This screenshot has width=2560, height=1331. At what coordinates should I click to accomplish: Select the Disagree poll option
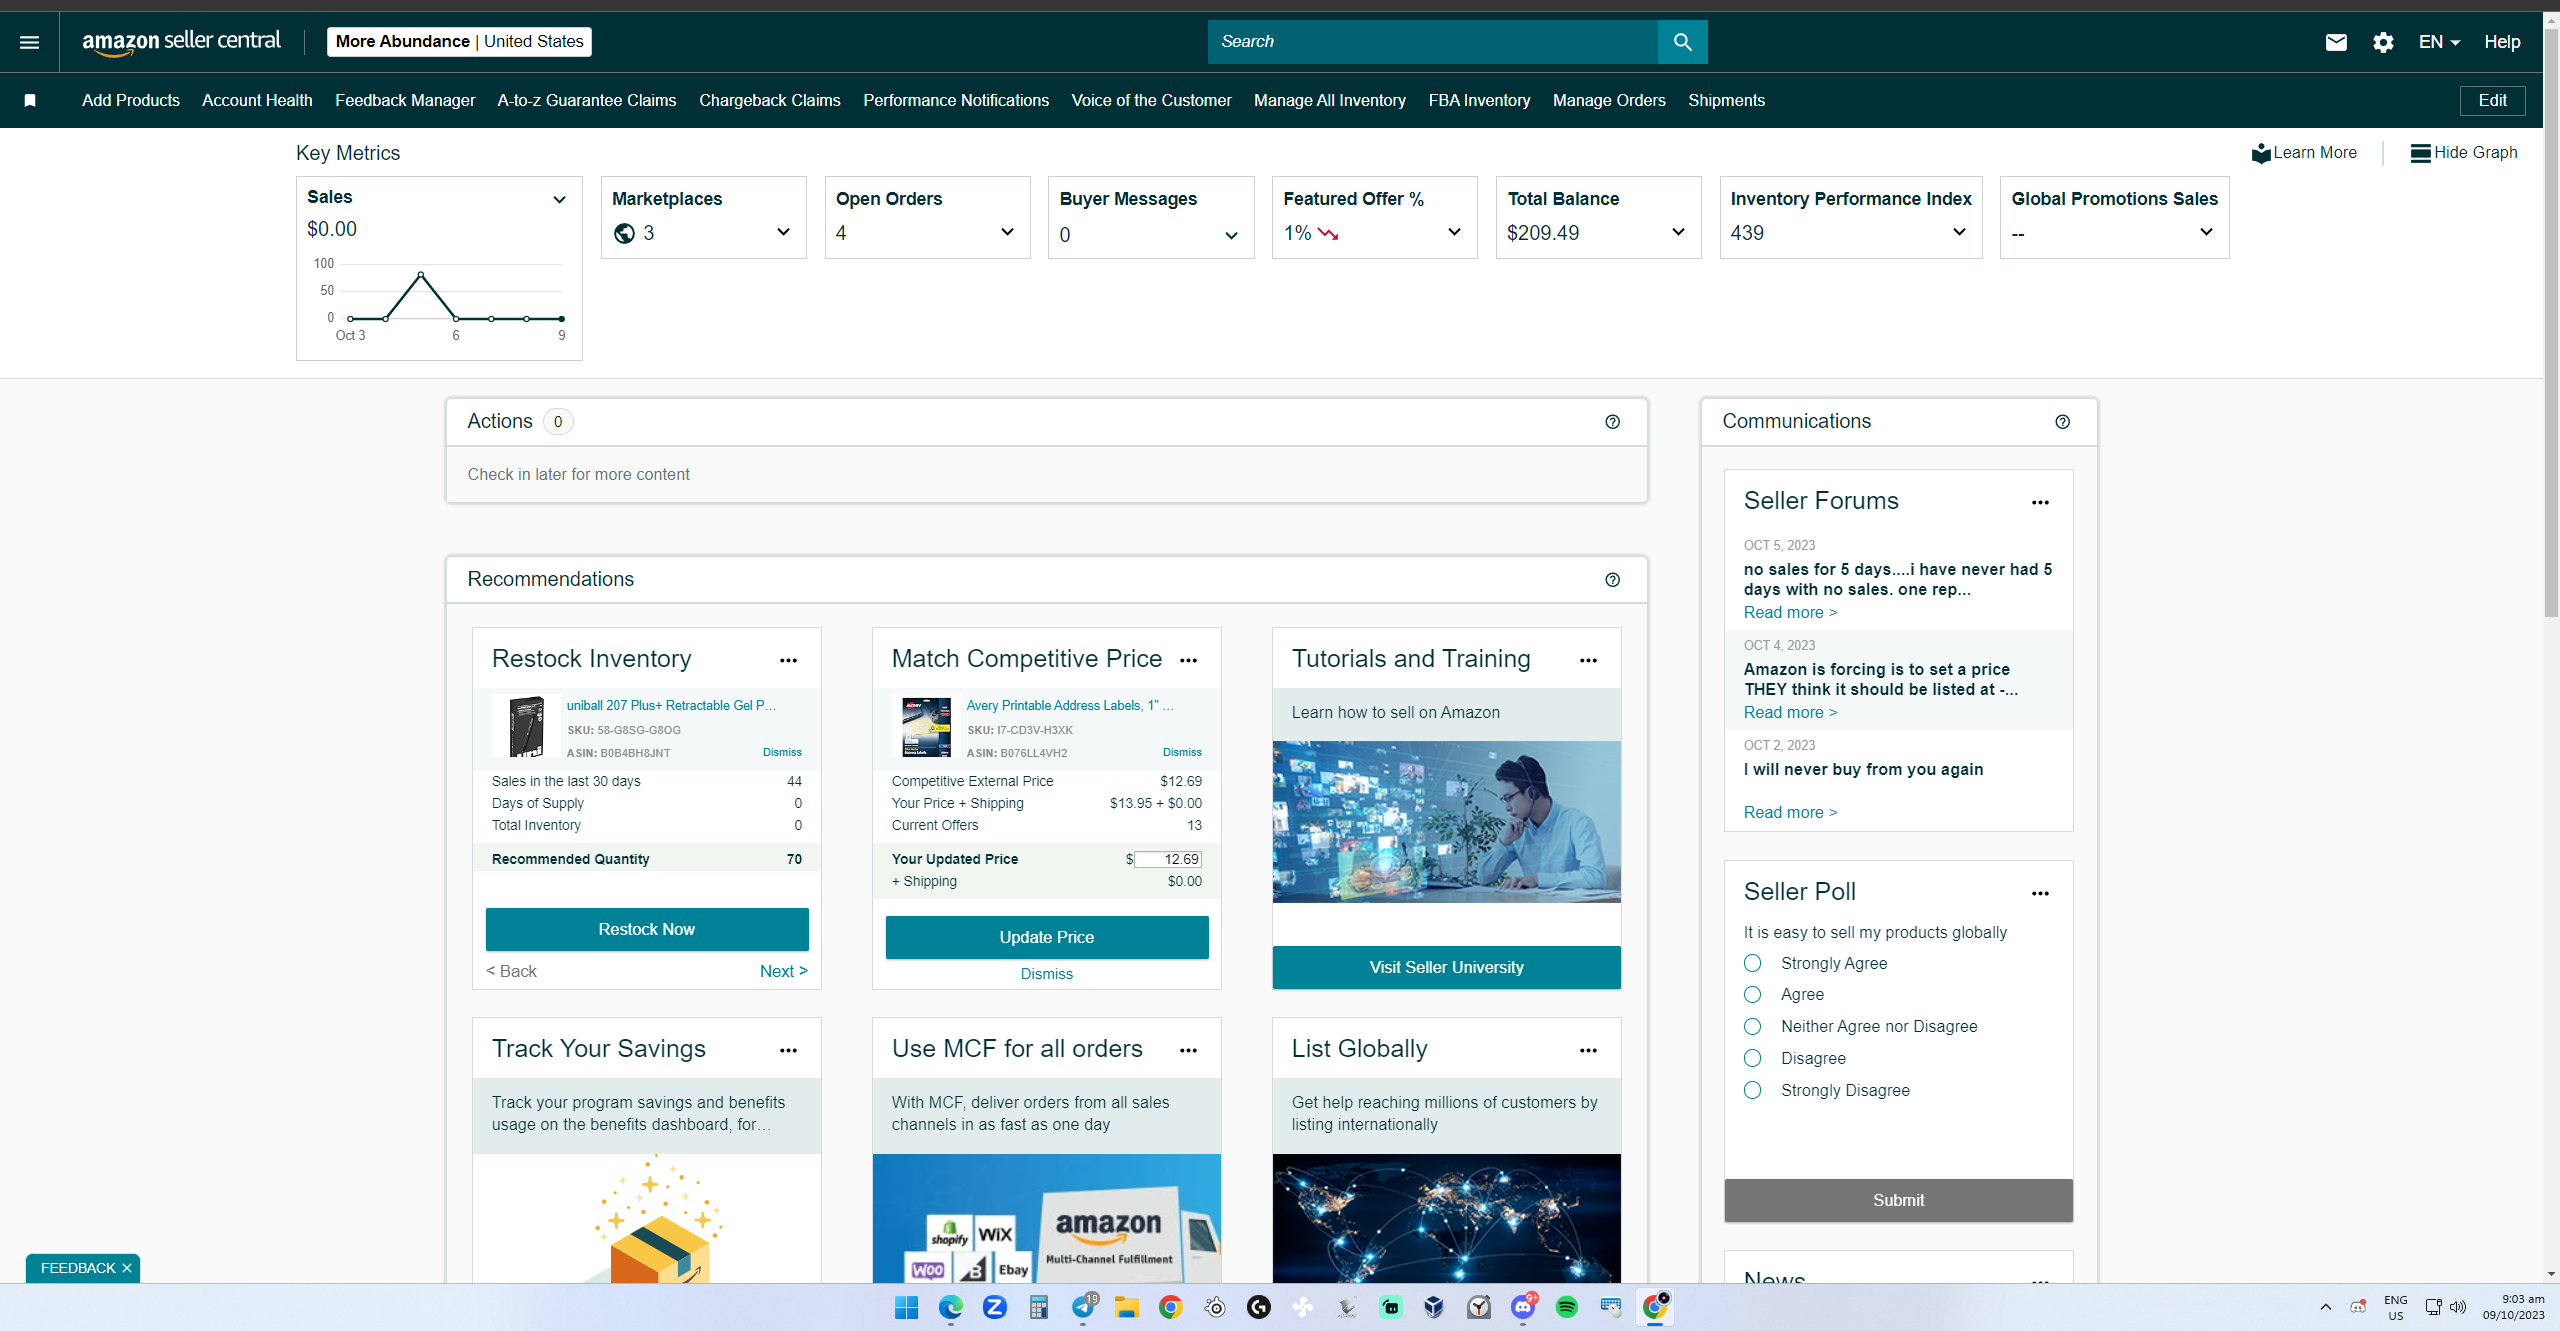coord(1752,1059)
